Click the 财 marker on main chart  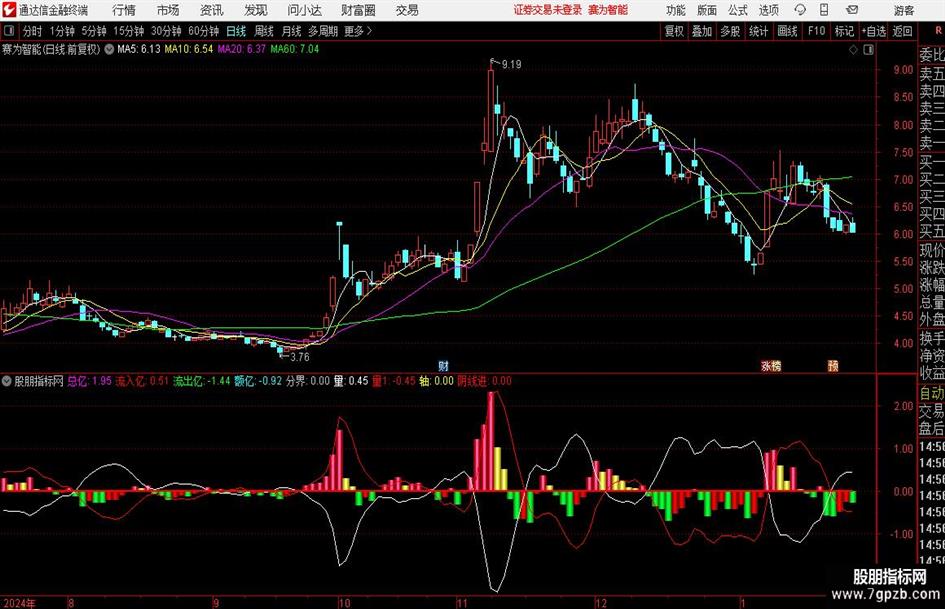tap(443, 365)
